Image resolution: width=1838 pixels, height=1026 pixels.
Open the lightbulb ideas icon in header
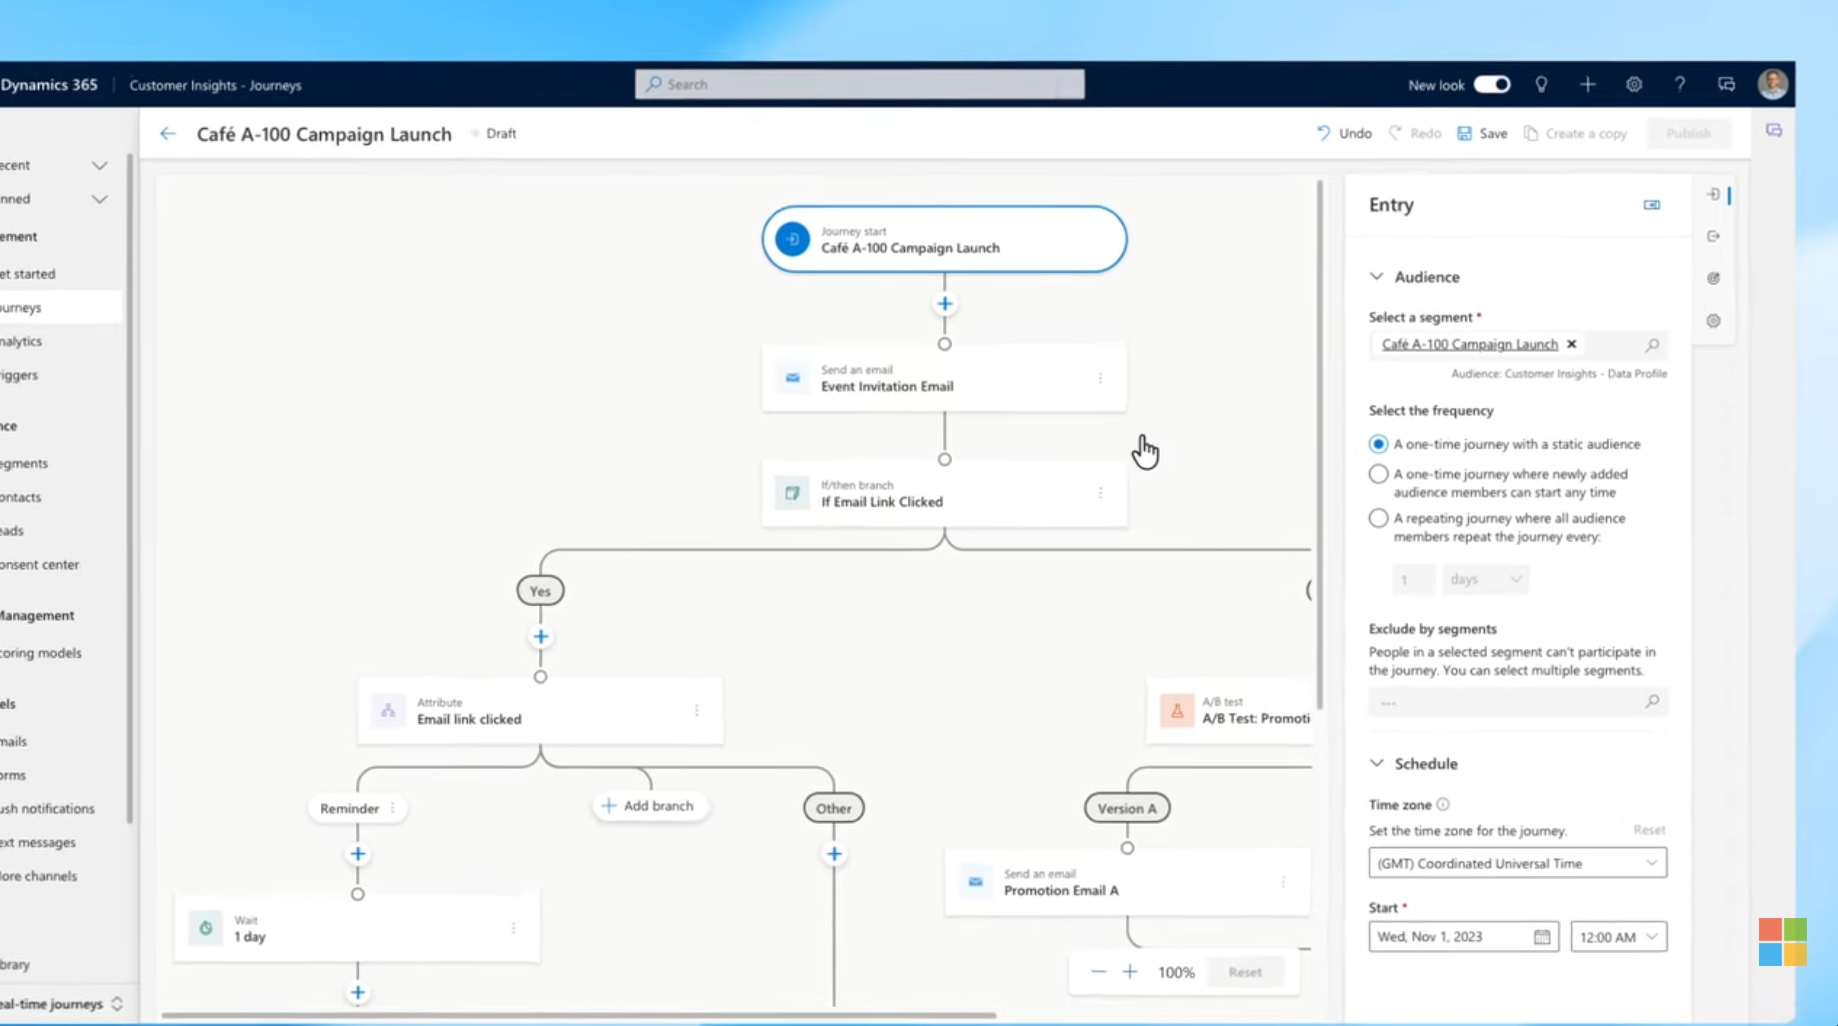(1541, 85)
